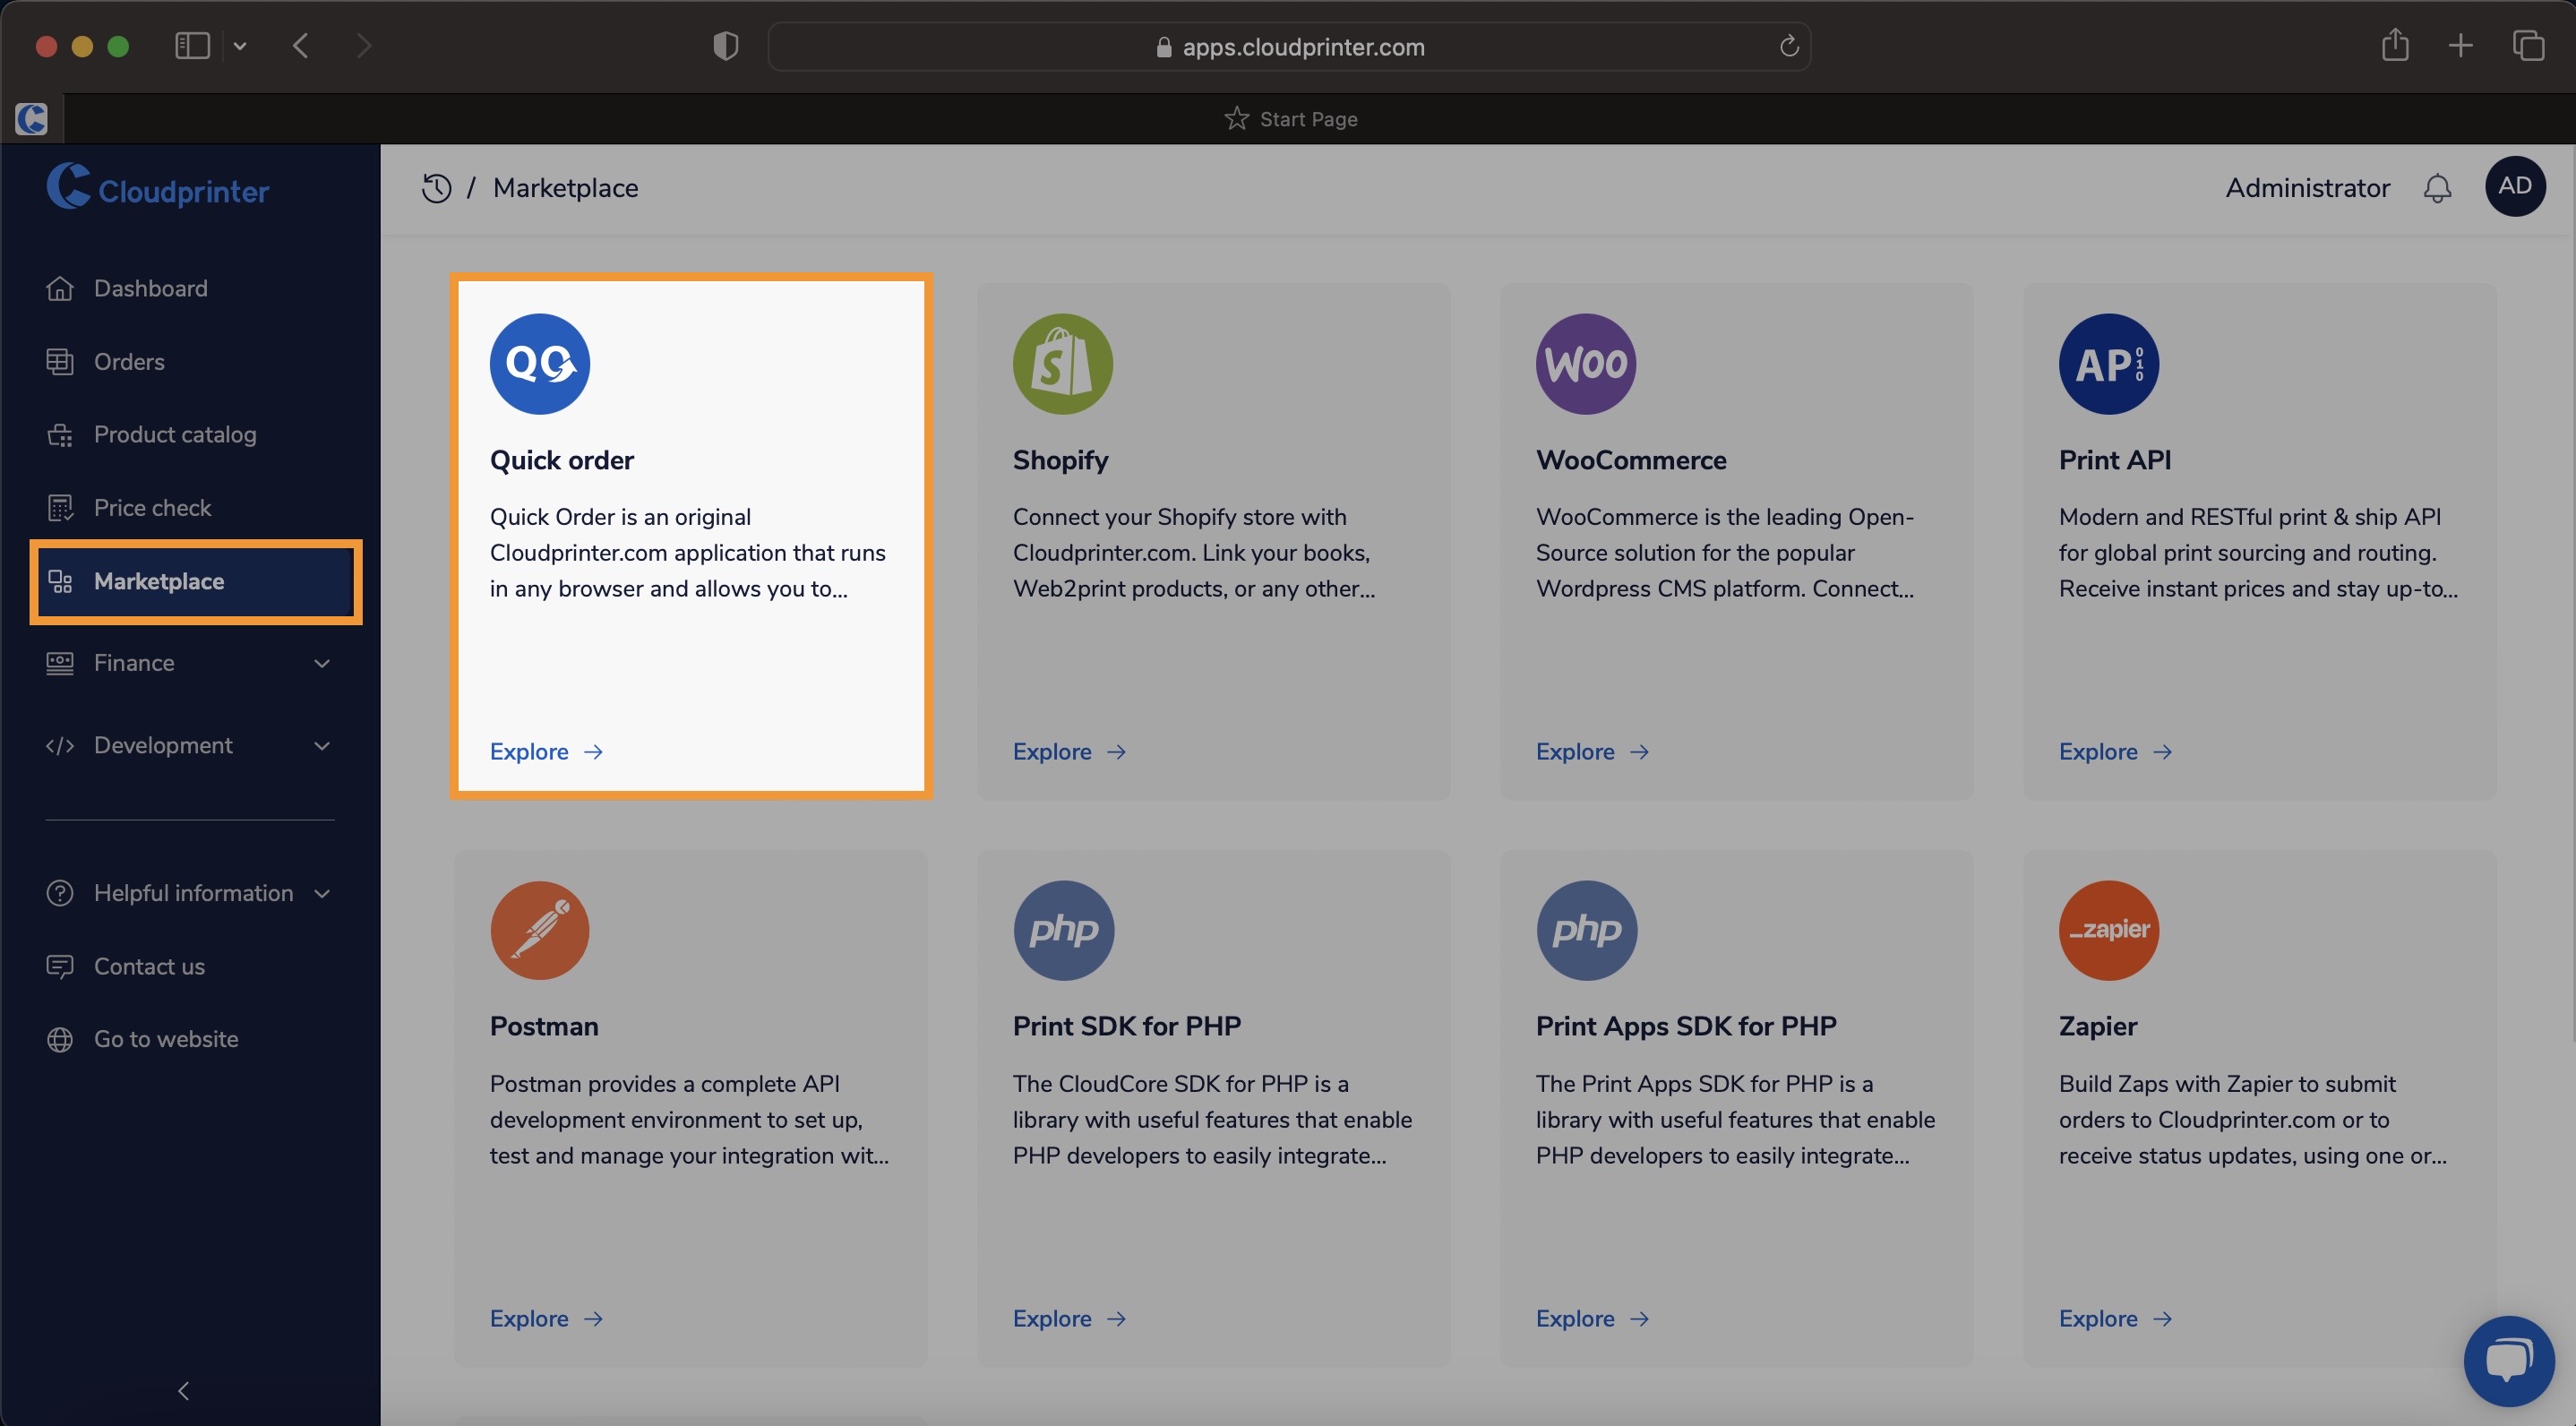Image resolution: width=2576 pixels, height=1426 pixels.
Task: Open a new Safari tab
Action: coord(2461,45)
